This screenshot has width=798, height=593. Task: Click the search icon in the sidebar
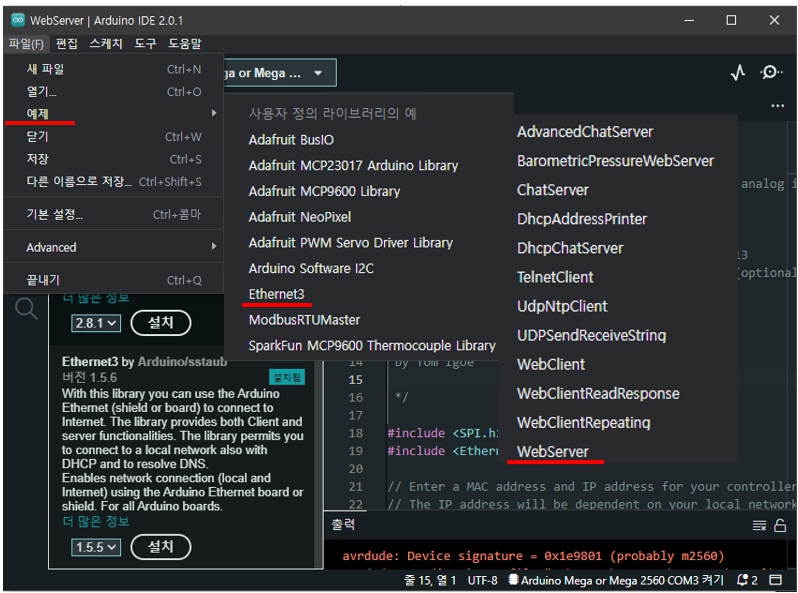[26, 309]
